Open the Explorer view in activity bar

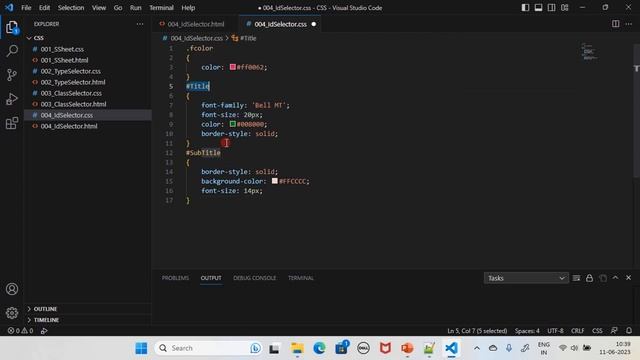tap(12, 27)
